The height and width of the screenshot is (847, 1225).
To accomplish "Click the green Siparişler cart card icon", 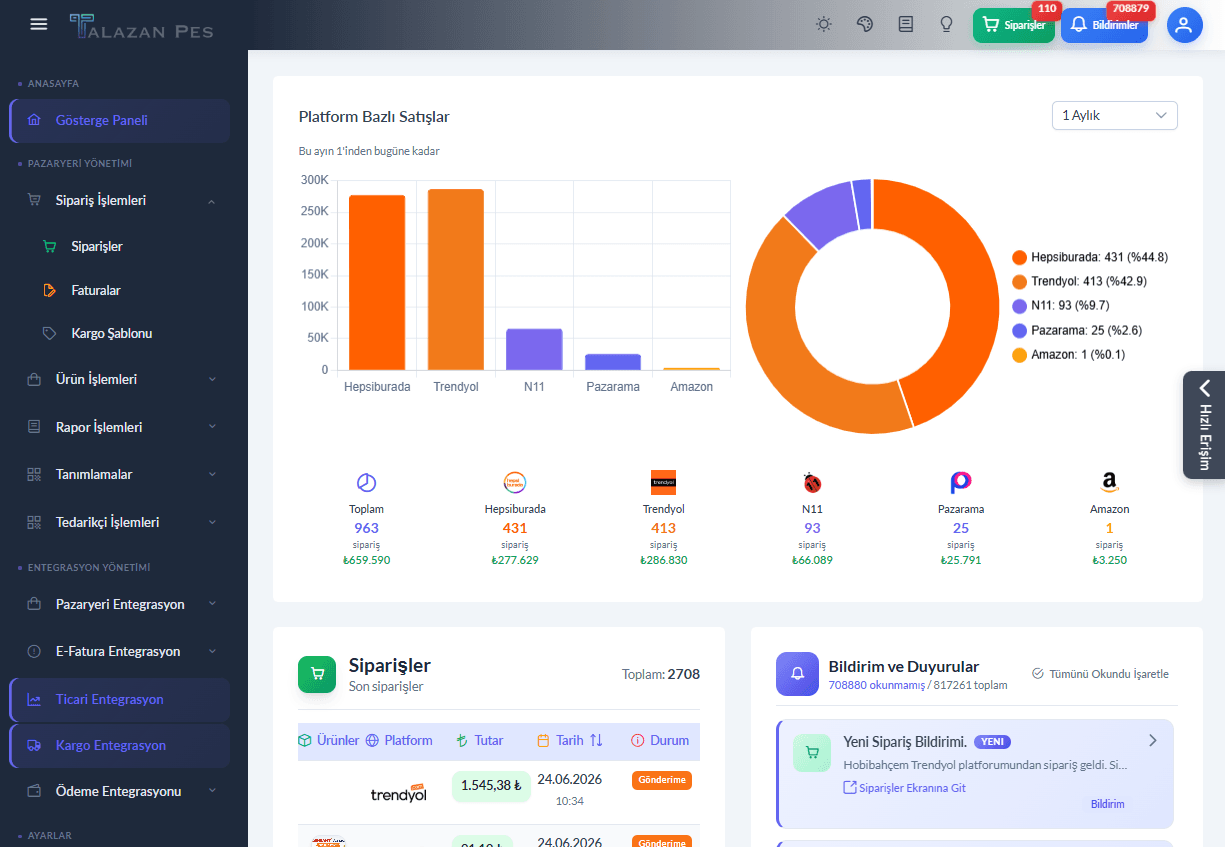I will point(318,674).
